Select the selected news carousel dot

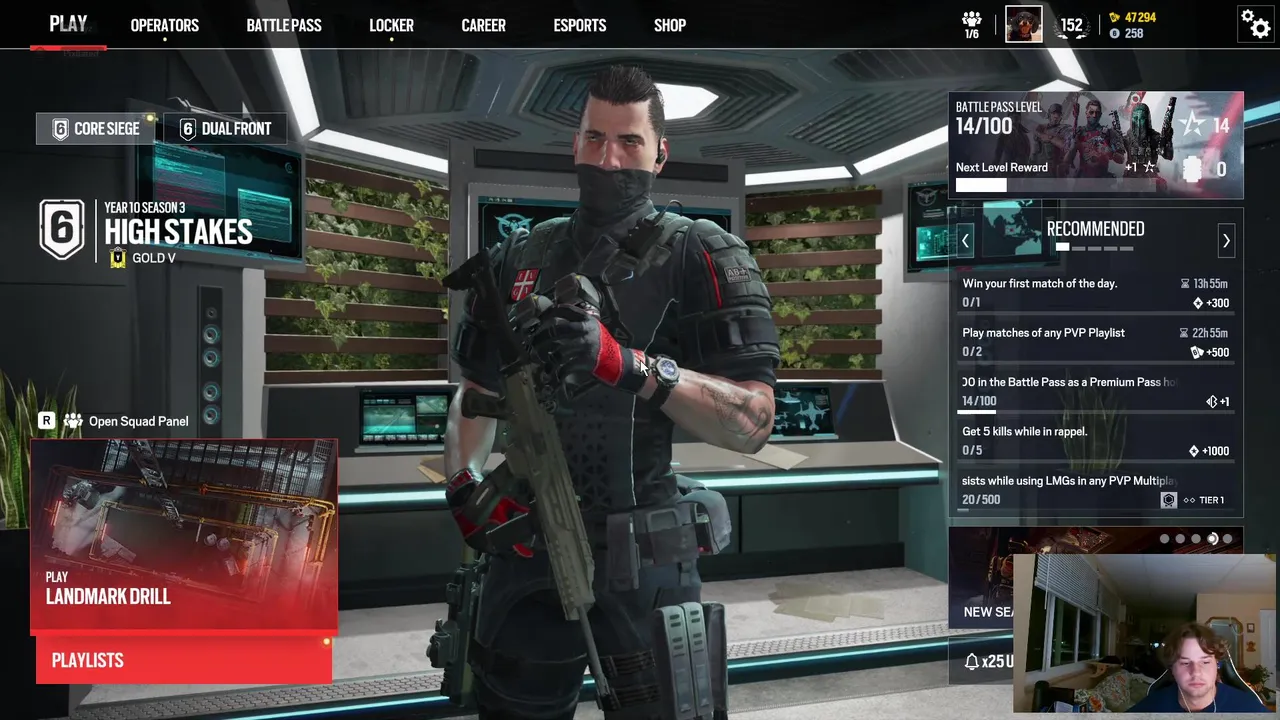(x=1212, y=539)
